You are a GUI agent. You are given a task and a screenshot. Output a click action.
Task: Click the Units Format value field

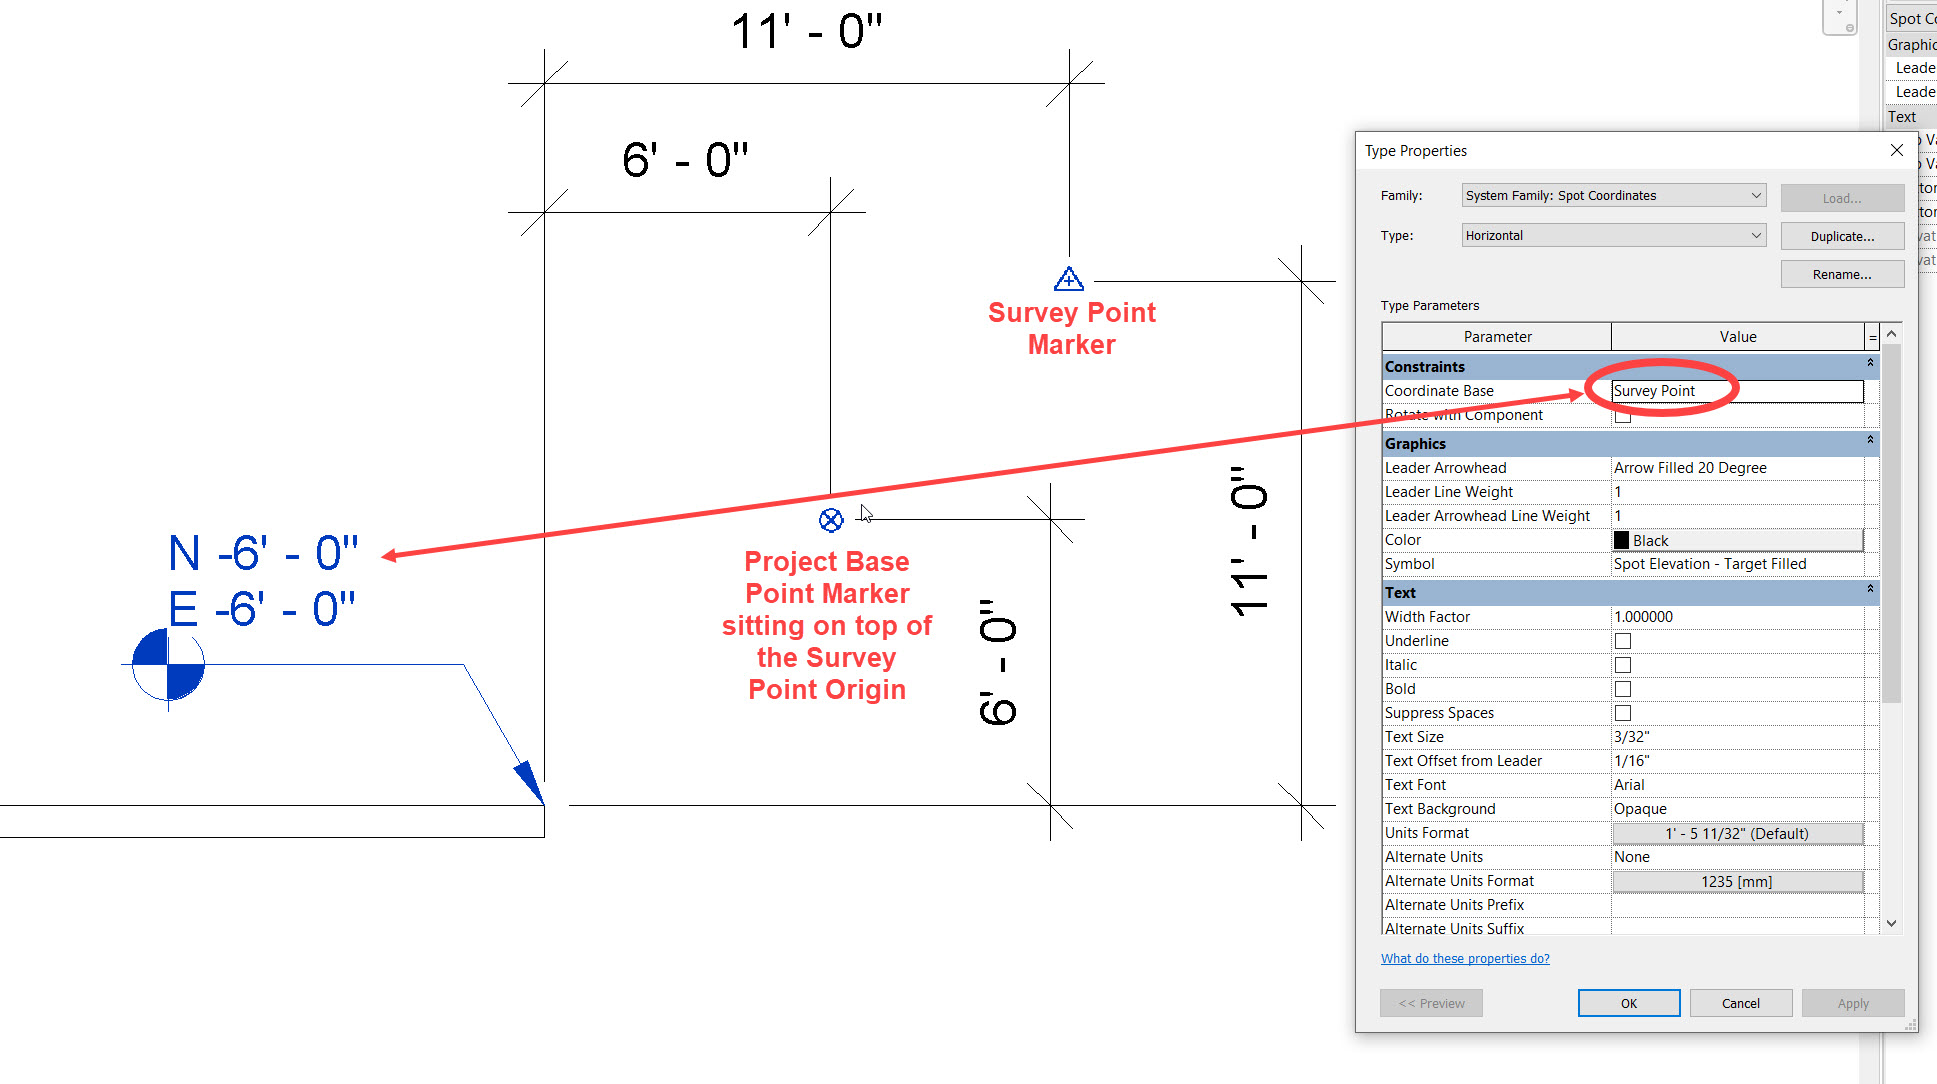point(1737,832)
